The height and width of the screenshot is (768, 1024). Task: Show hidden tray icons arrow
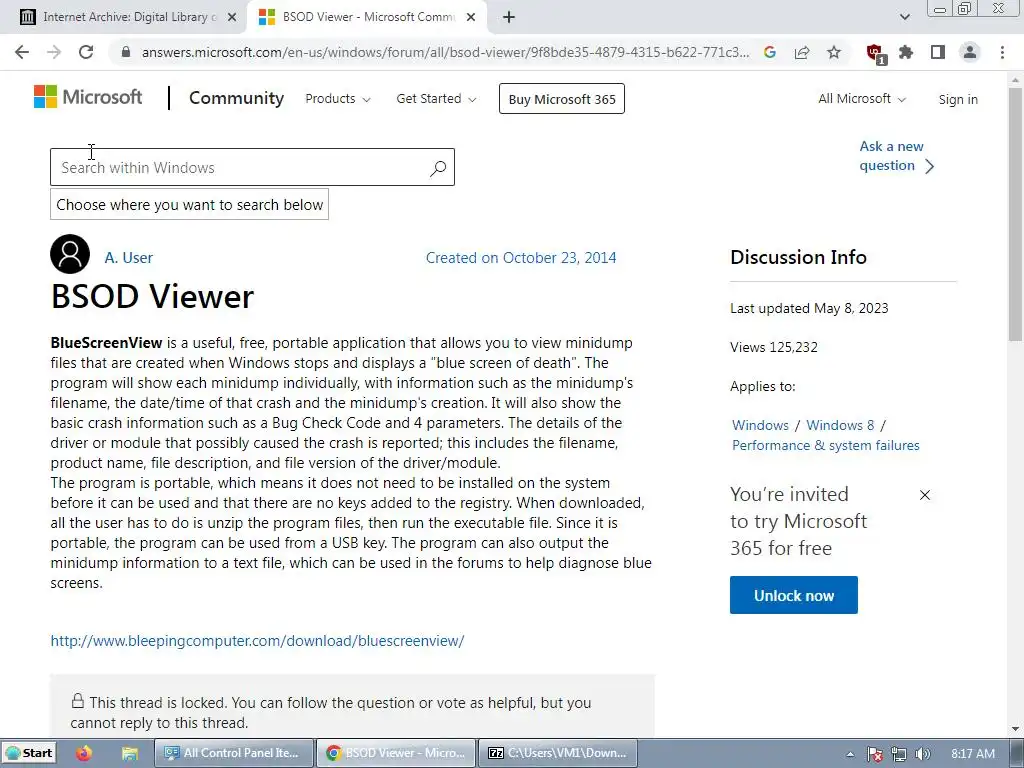850,754
